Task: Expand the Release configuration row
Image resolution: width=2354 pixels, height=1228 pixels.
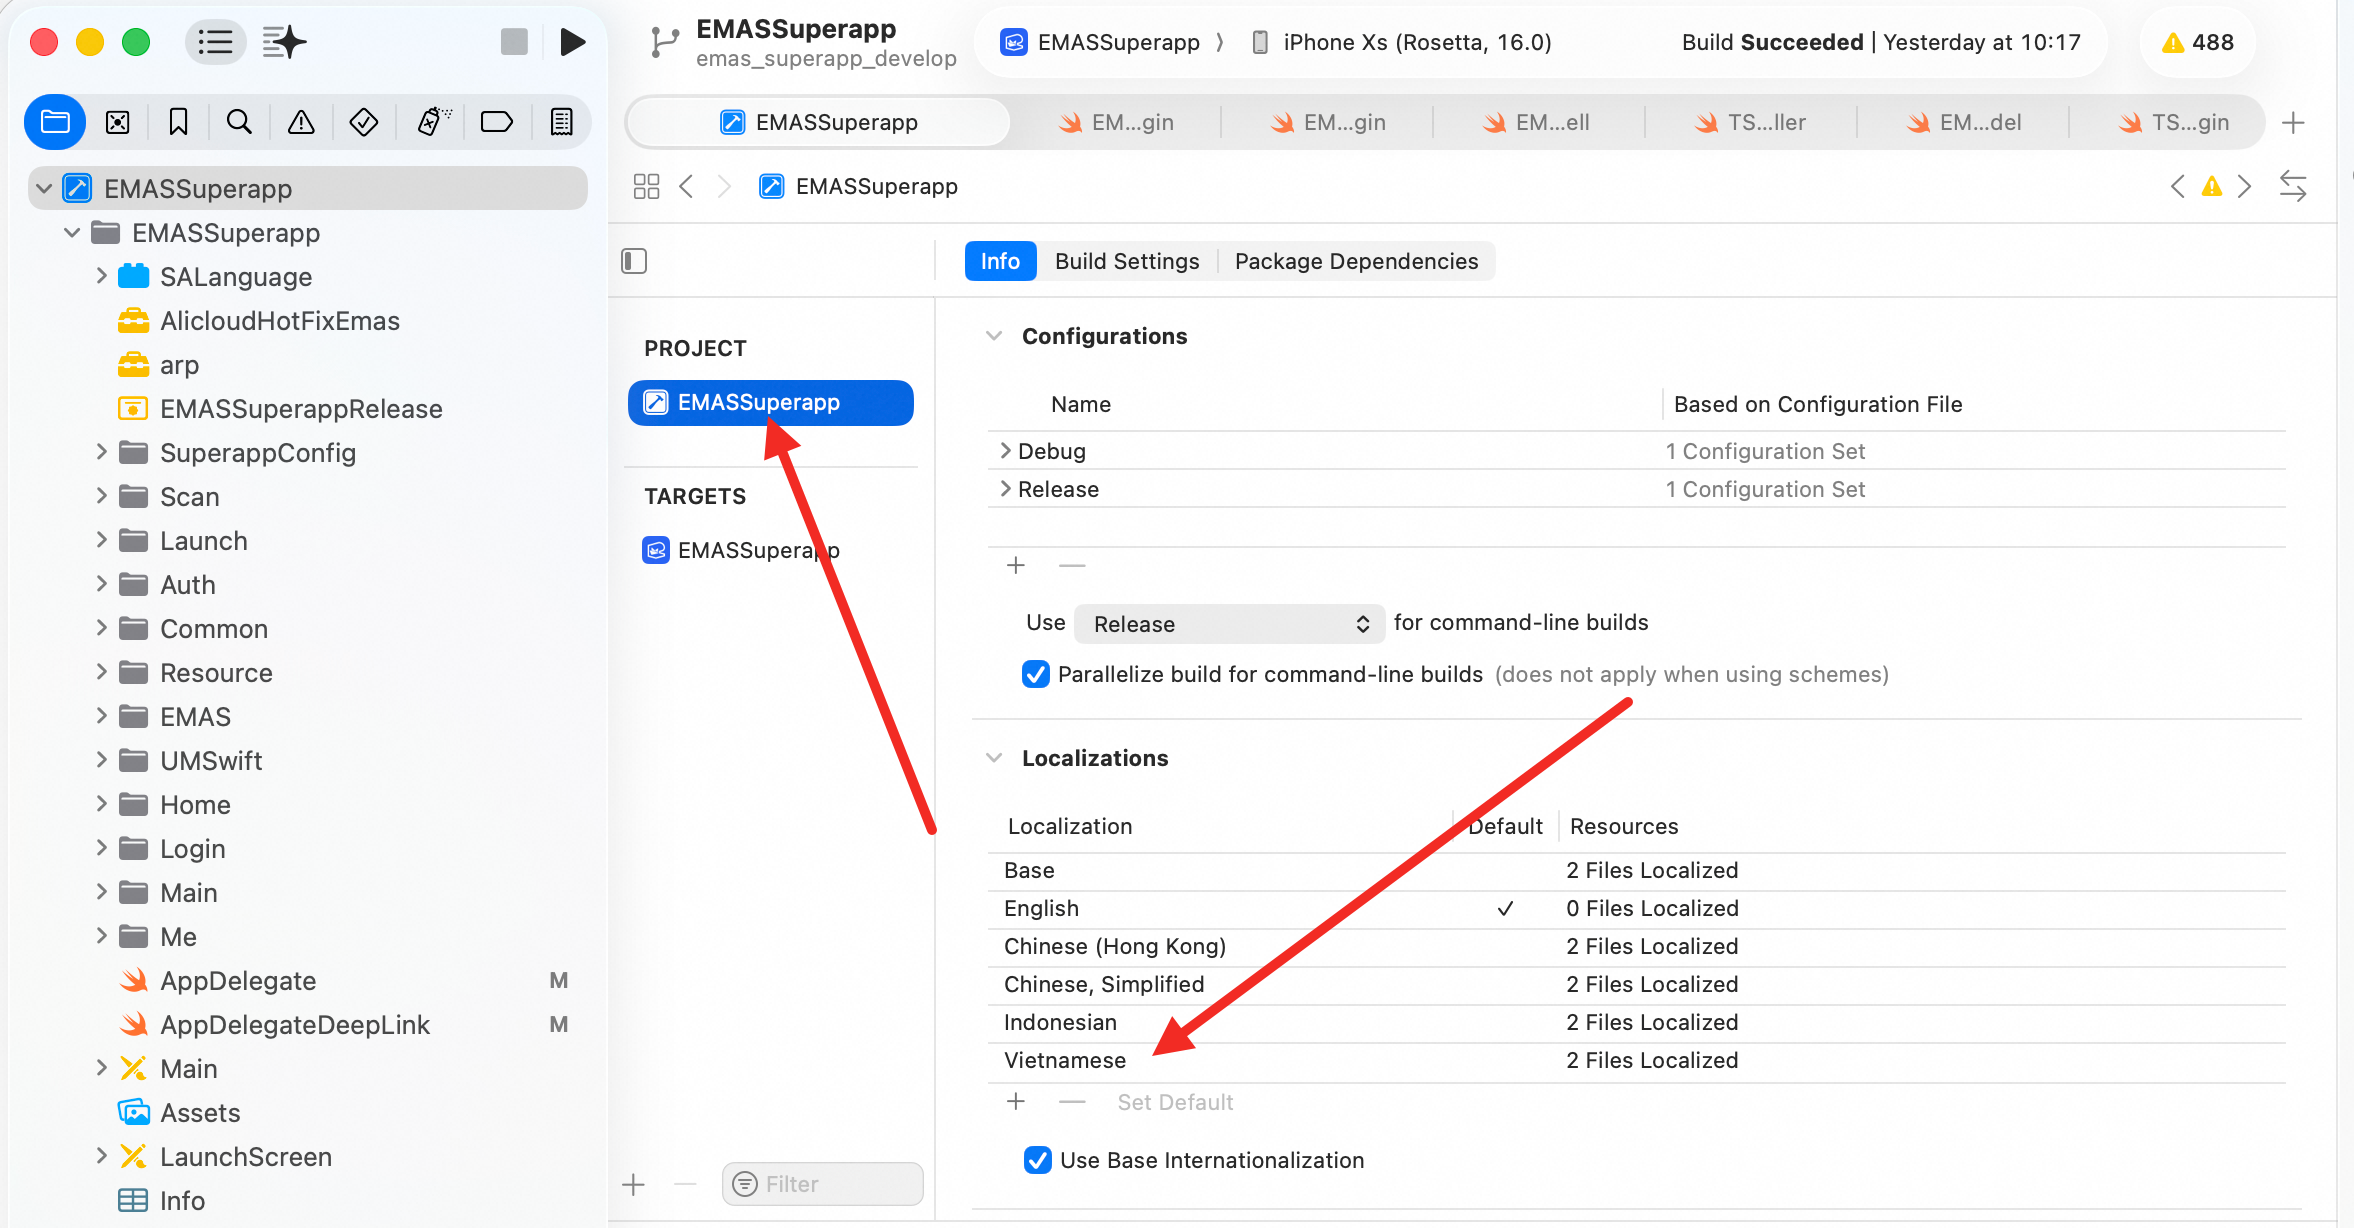Action: pyautogui.click(x=1005, y=489)
